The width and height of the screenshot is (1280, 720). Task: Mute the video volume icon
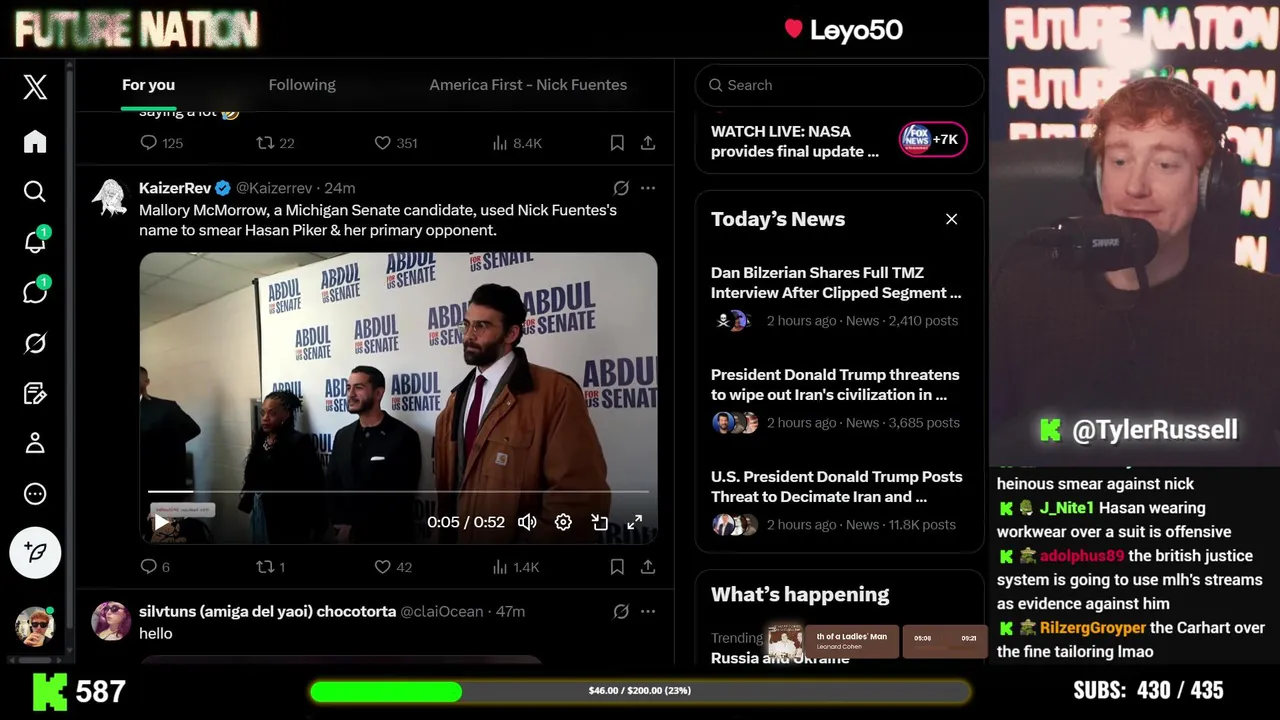[x=527, y=522]
